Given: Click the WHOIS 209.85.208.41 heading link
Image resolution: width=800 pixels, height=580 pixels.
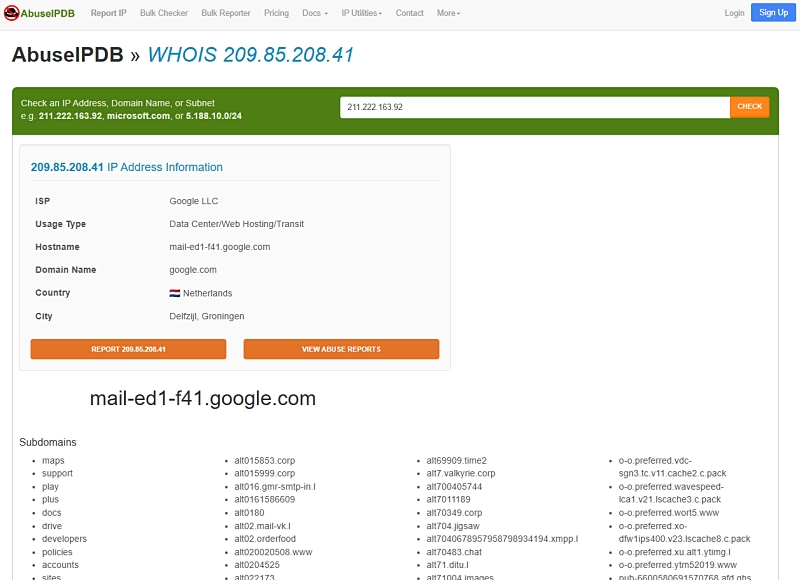Looking at the screenshot, I should [250, 55].
